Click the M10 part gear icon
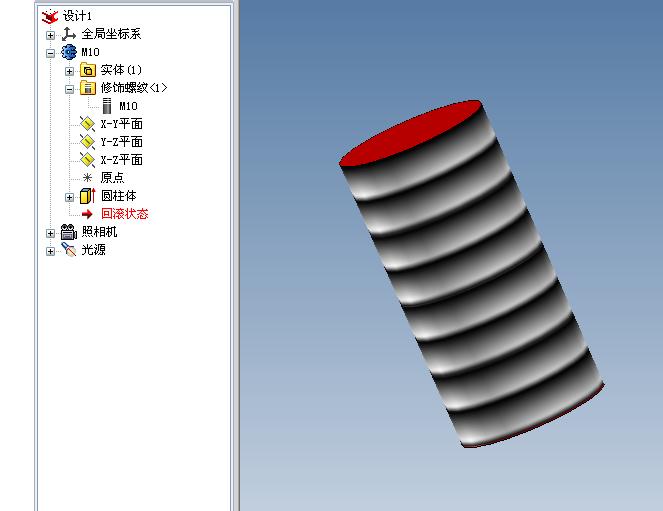Image resolution: width=663 pixels, height=511 pixels. coord(68,52)
